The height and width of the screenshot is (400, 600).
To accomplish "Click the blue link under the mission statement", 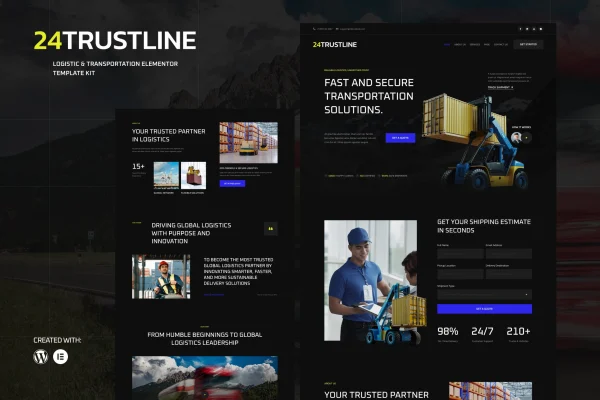I will click(214, 295).
